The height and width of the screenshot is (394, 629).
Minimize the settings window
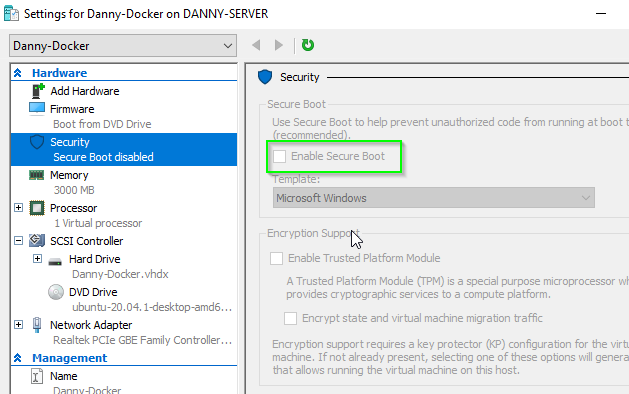click(601, 14)
